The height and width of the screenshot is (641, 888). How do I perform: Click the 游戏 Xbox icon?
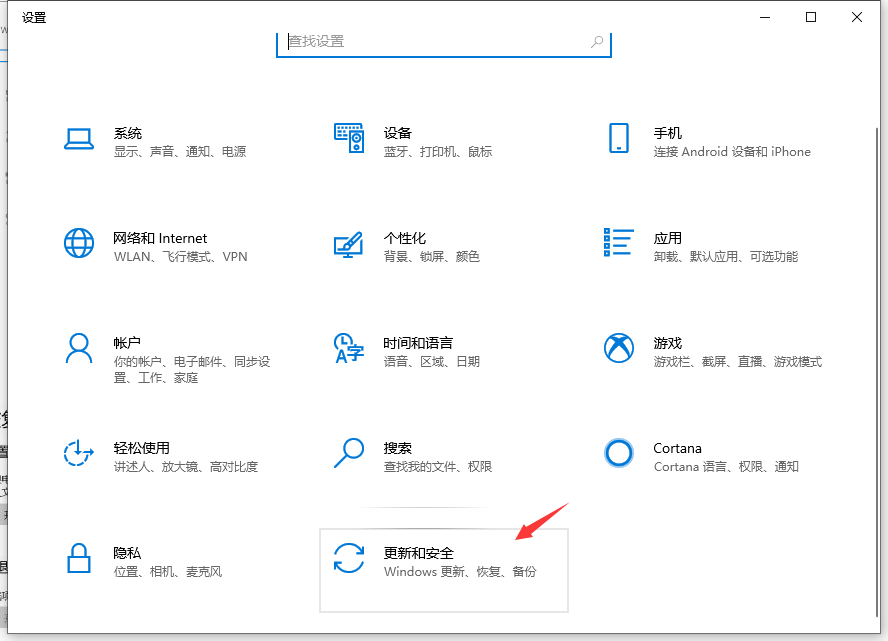pyautogui.click(x=618, y=348)
